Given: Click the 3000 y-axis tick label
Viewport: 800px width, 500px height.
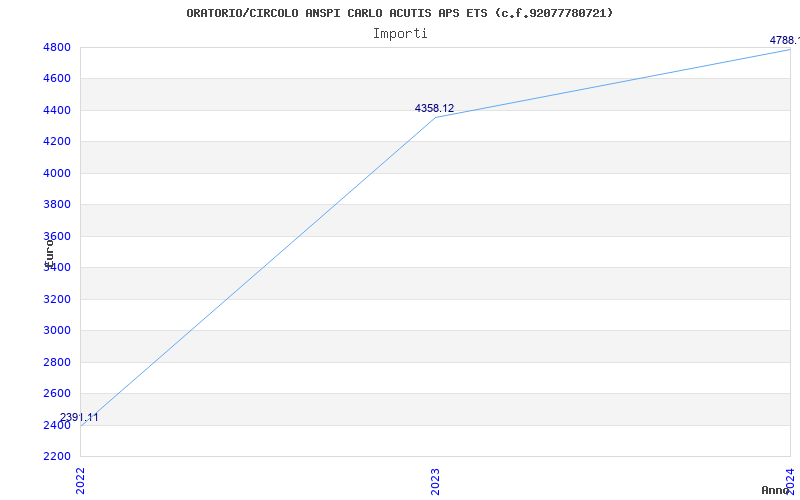Looking at the screenshot, I should (x=57, y=331).
